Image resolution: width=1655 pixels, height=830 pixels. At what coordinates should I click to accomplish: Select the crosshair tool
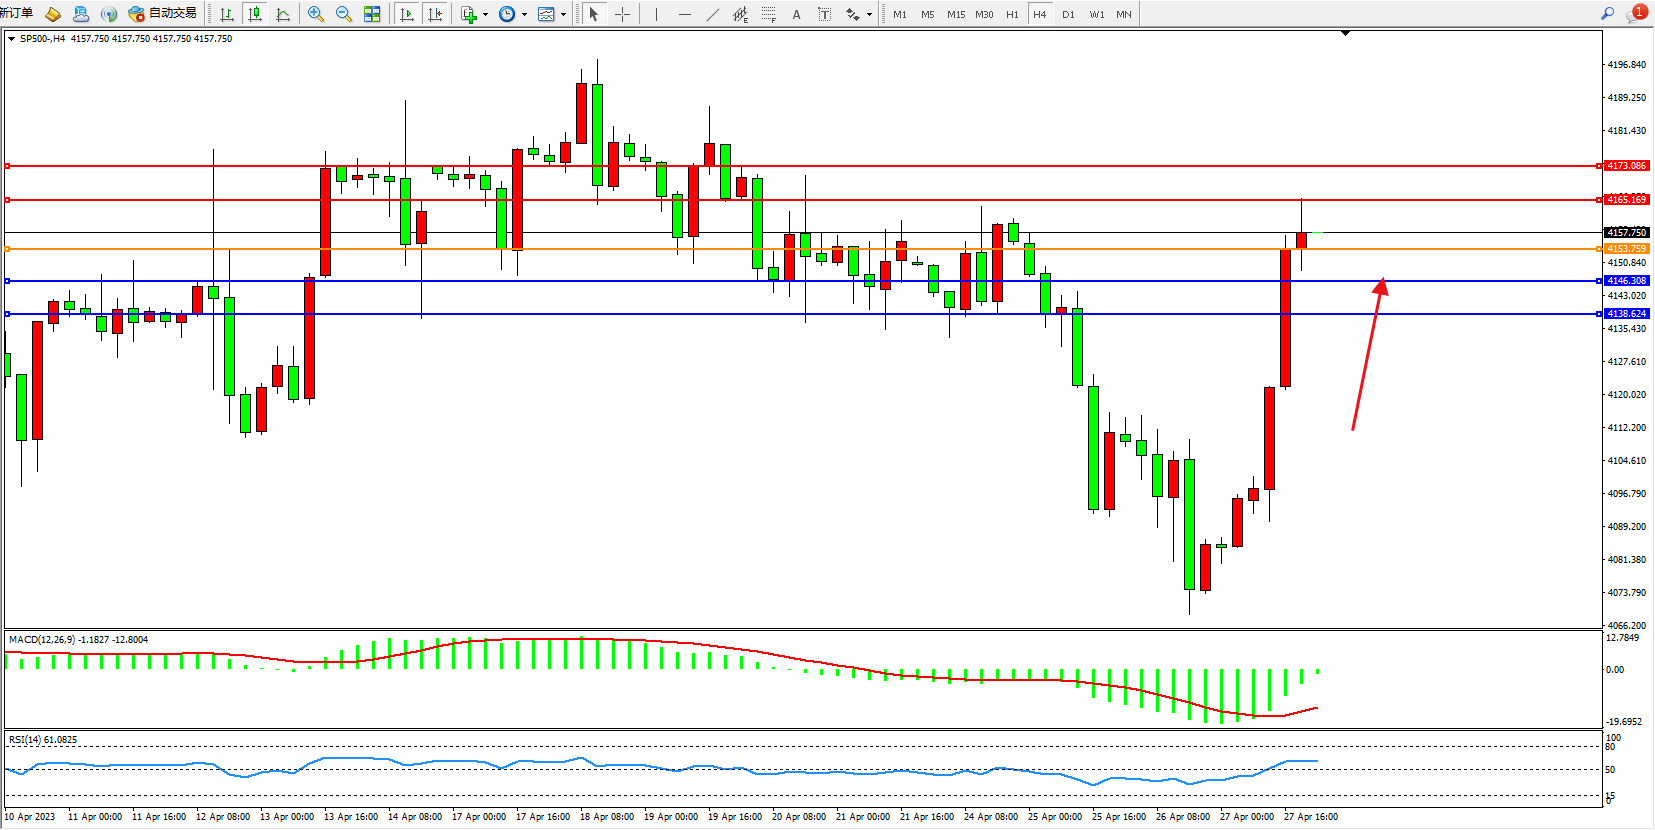(x=622, y=14)
